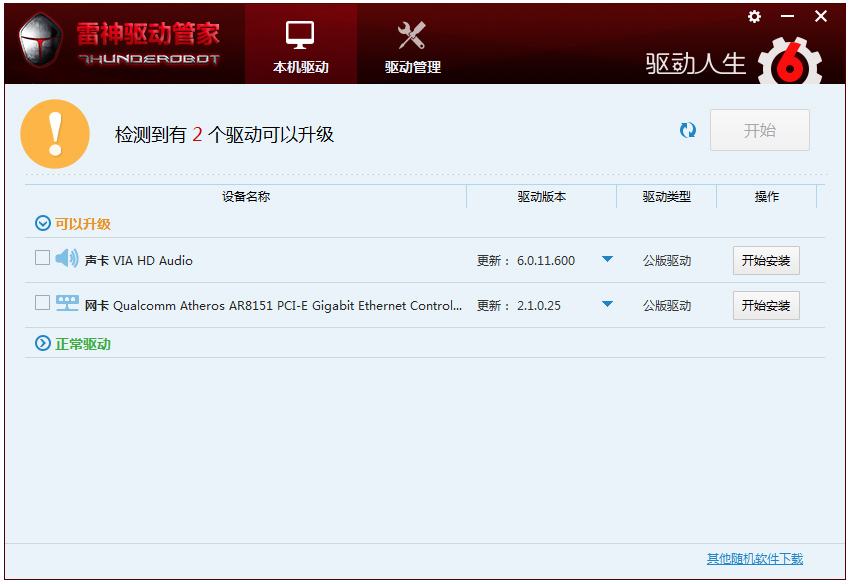
Task: Click the 开始 button
Action: (759, 131)
